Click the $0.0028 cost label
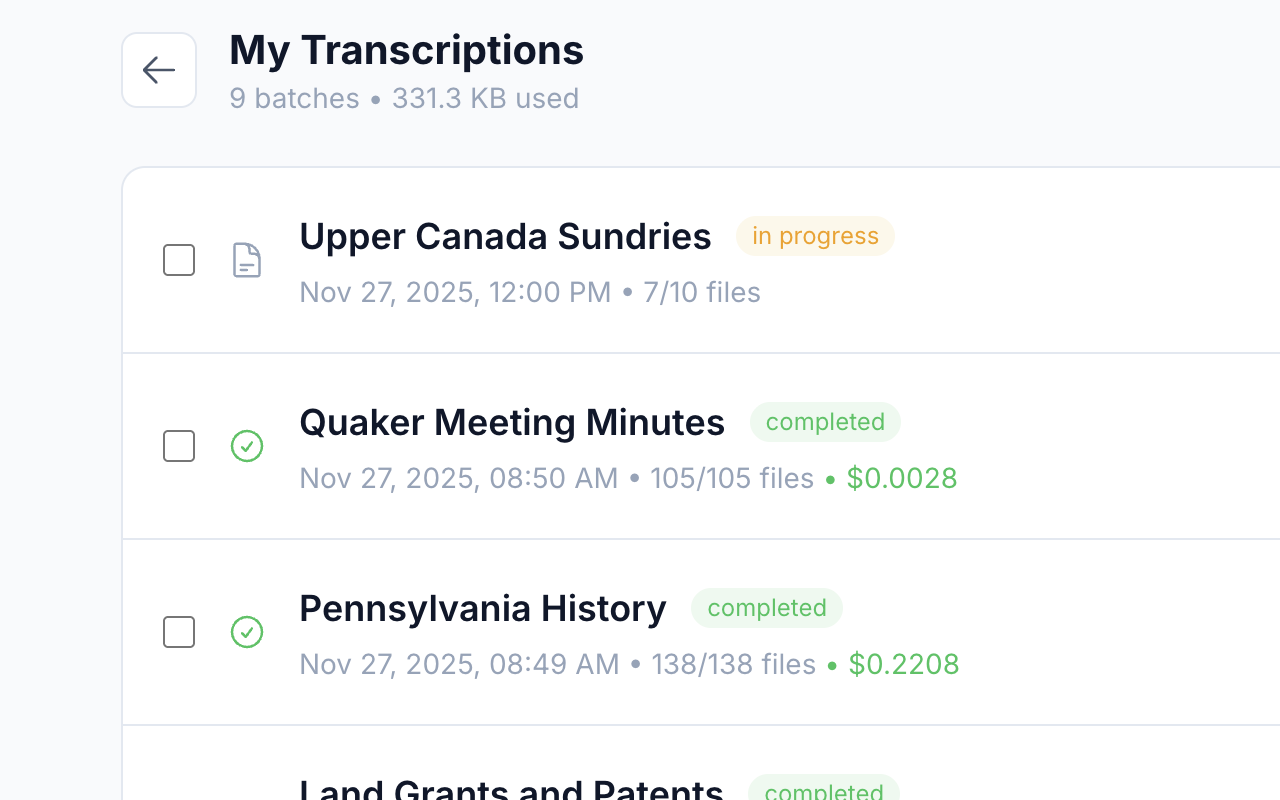 tap(902, 478)
